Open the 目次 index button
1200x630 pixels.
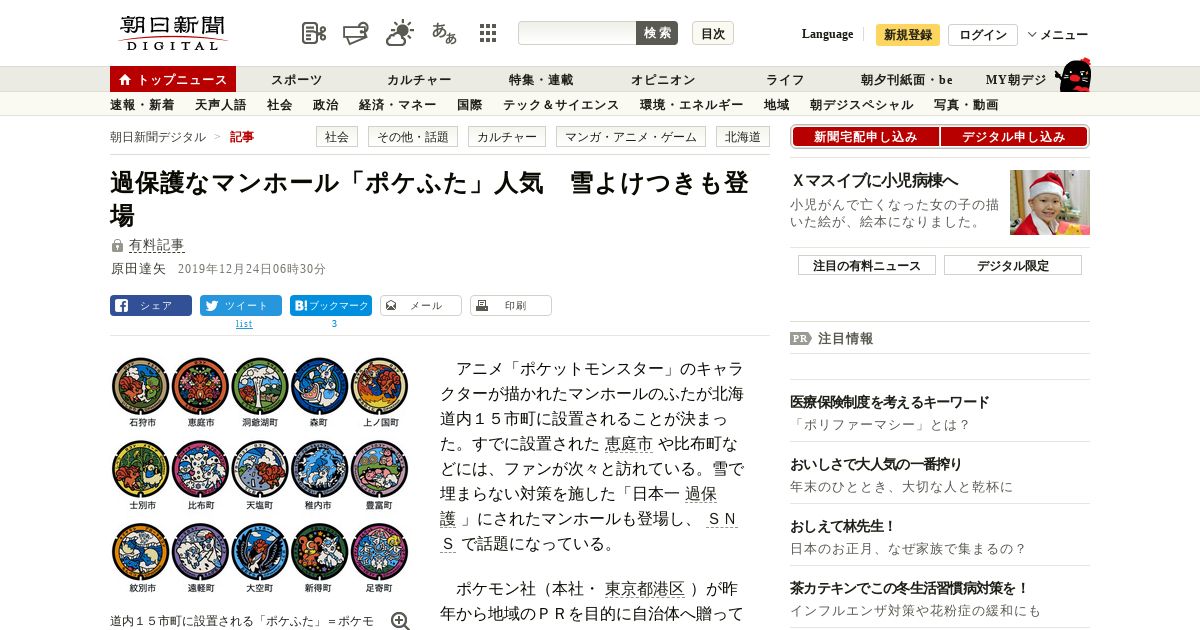(x=713, y=33)
